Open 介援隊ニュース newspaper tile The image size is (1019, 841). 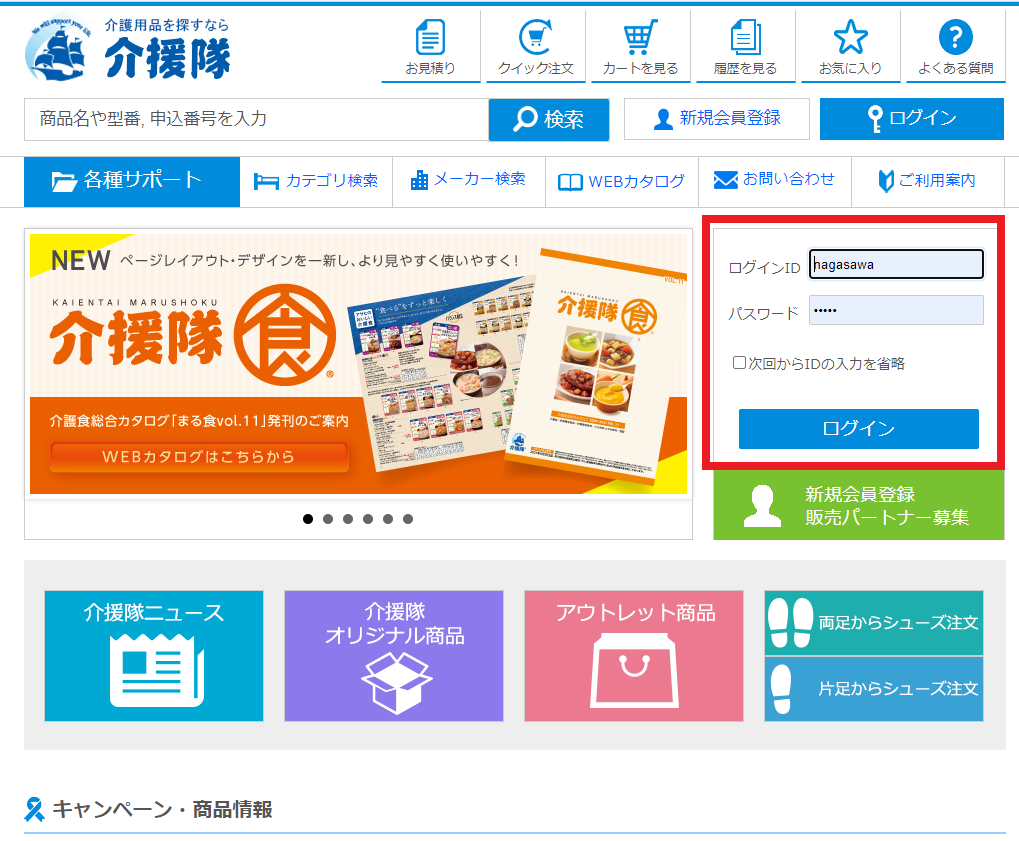[x=154, y=655]
